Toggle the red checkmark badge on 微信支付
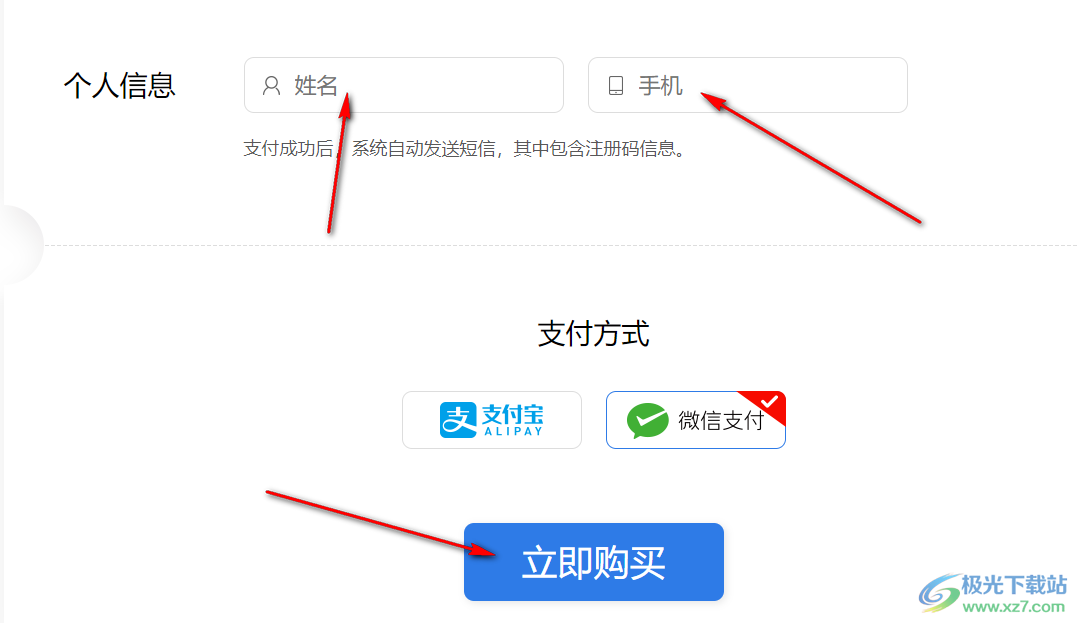Viewport: 1078px width, 623px height. tap(767, 404)
